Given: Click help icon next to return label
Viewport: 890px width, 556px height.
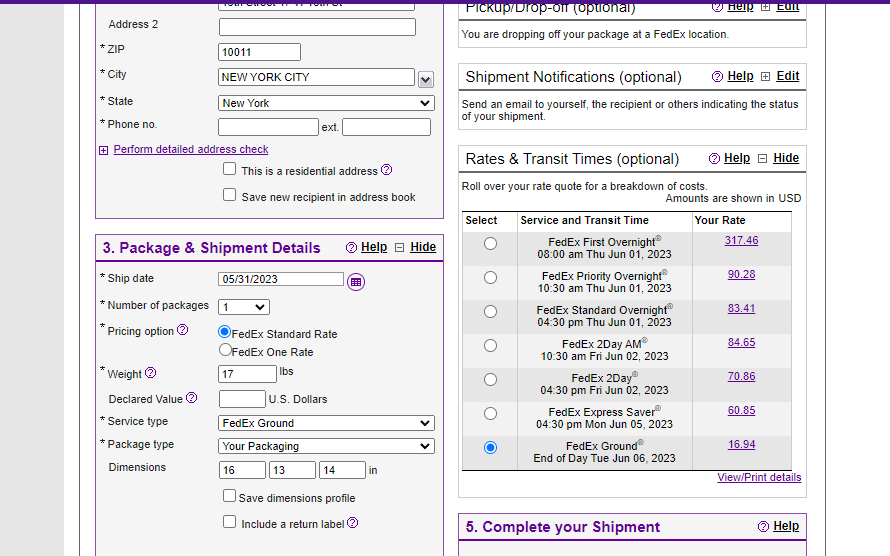Looking at the screenshot, I should tap(352, 523).
